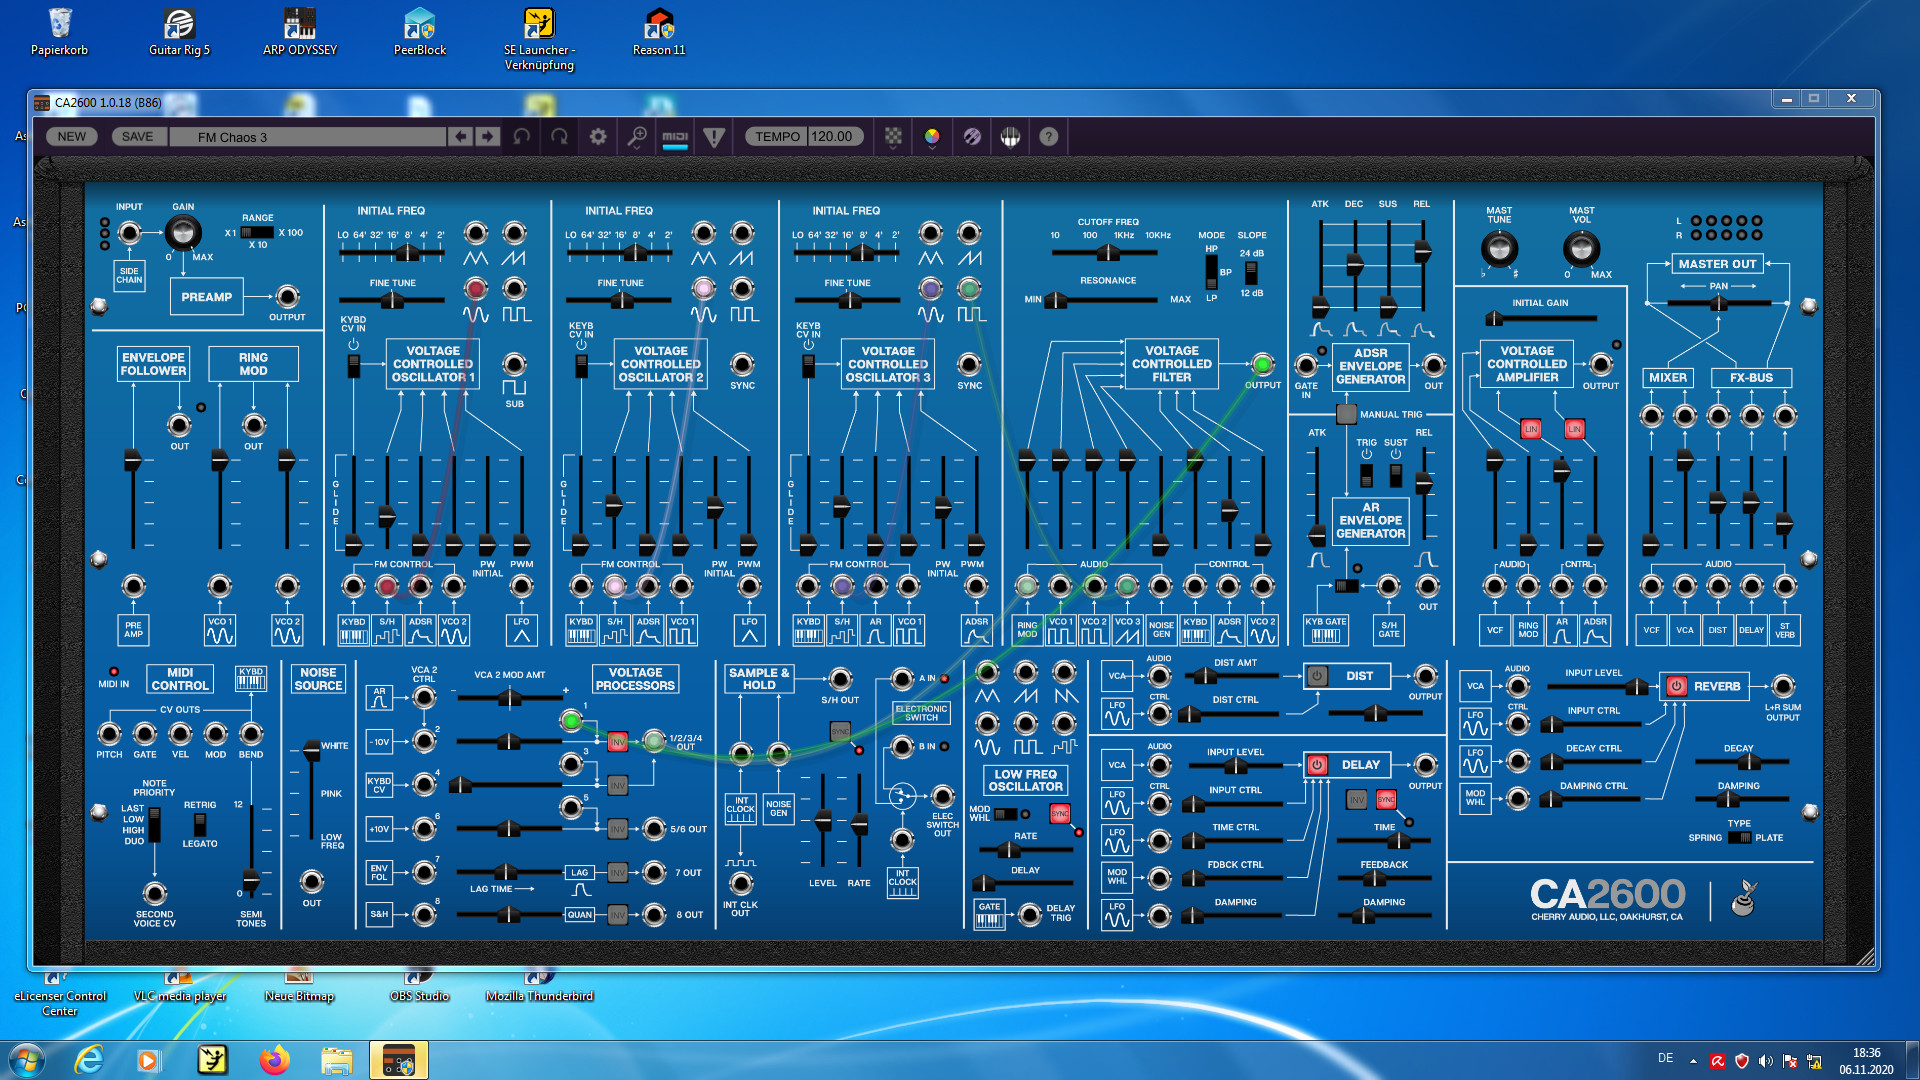This screenshot has height=1080, width=1920.
Task: Open the zoom magnifier dropdown
Action: (x=636, y=137)
